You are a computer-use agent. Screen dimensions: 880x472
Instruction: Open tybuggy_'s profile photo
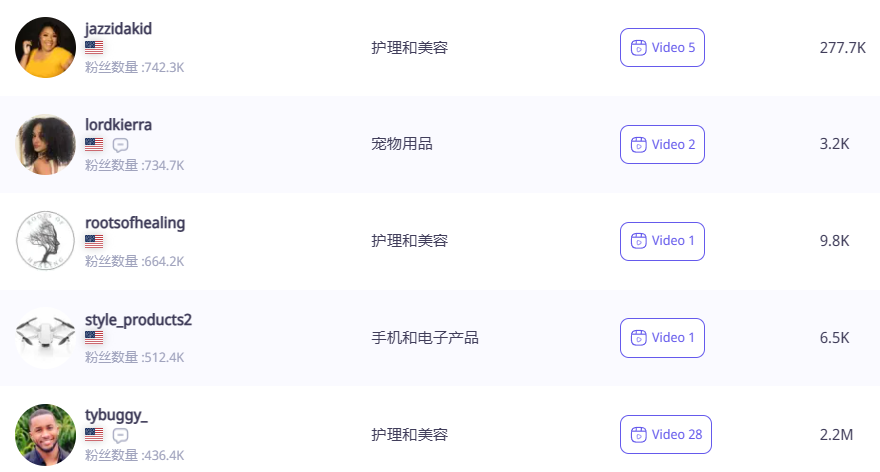[46, 435]
